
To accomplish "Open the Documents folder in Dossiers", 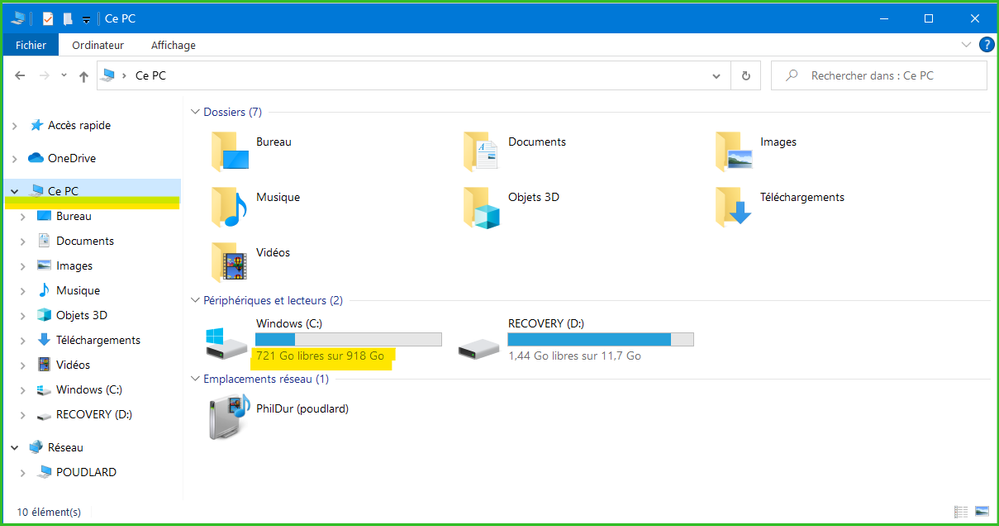I will click(481, 152).
